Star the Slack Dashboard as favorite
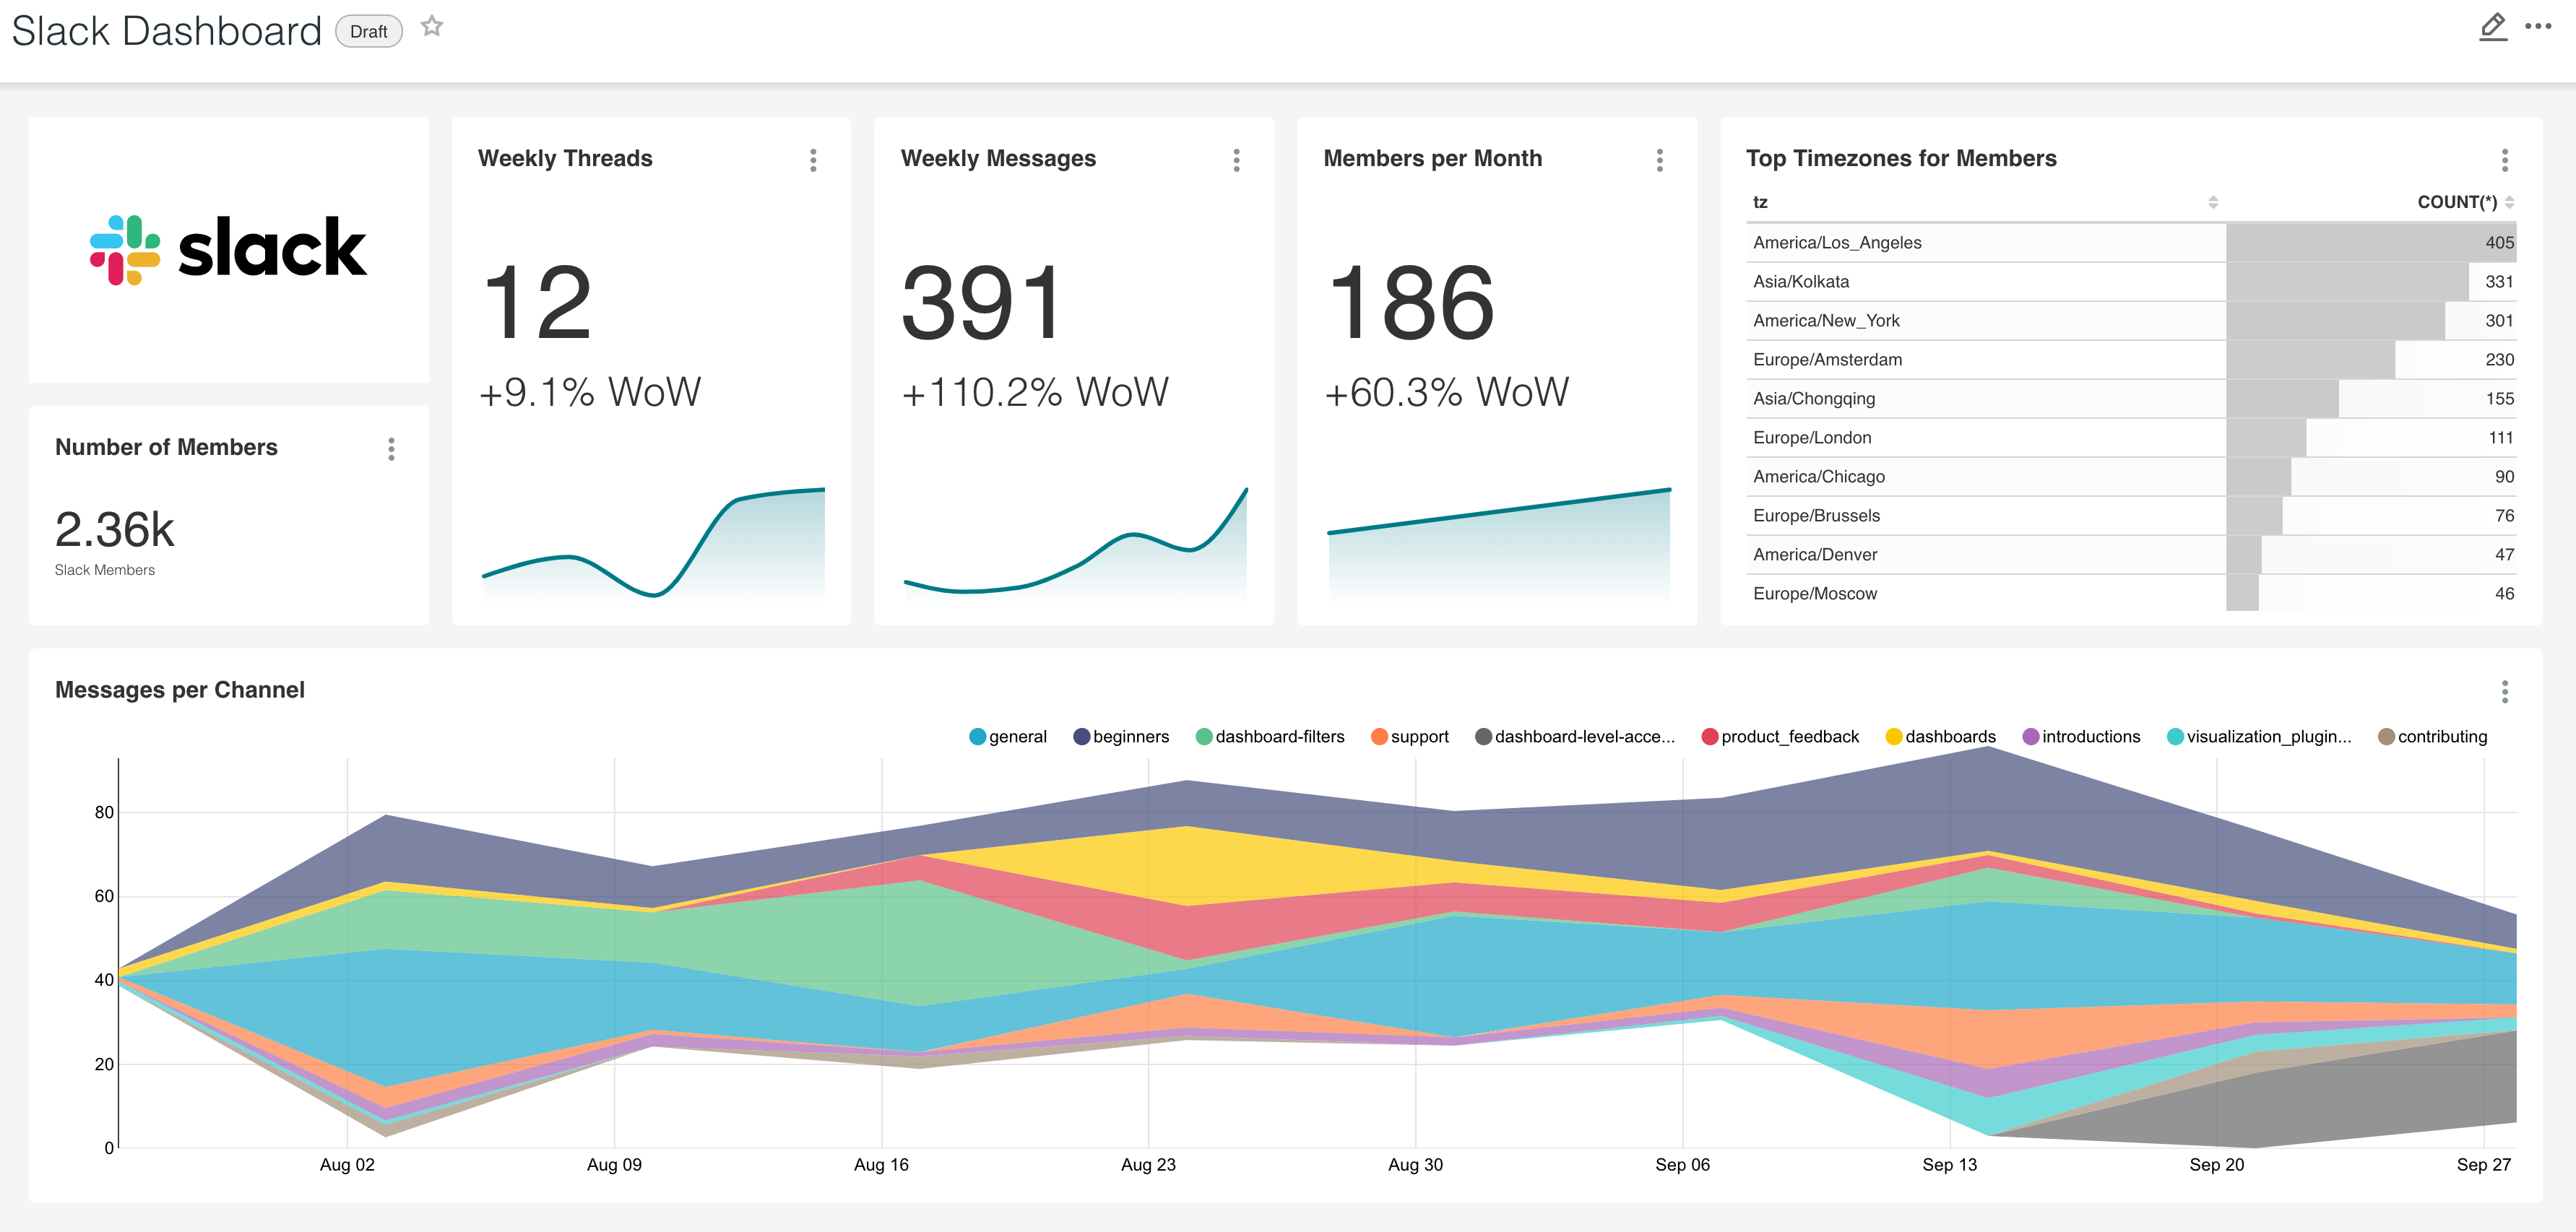This screenshot has width=2576, height=1232. point(431,27)
